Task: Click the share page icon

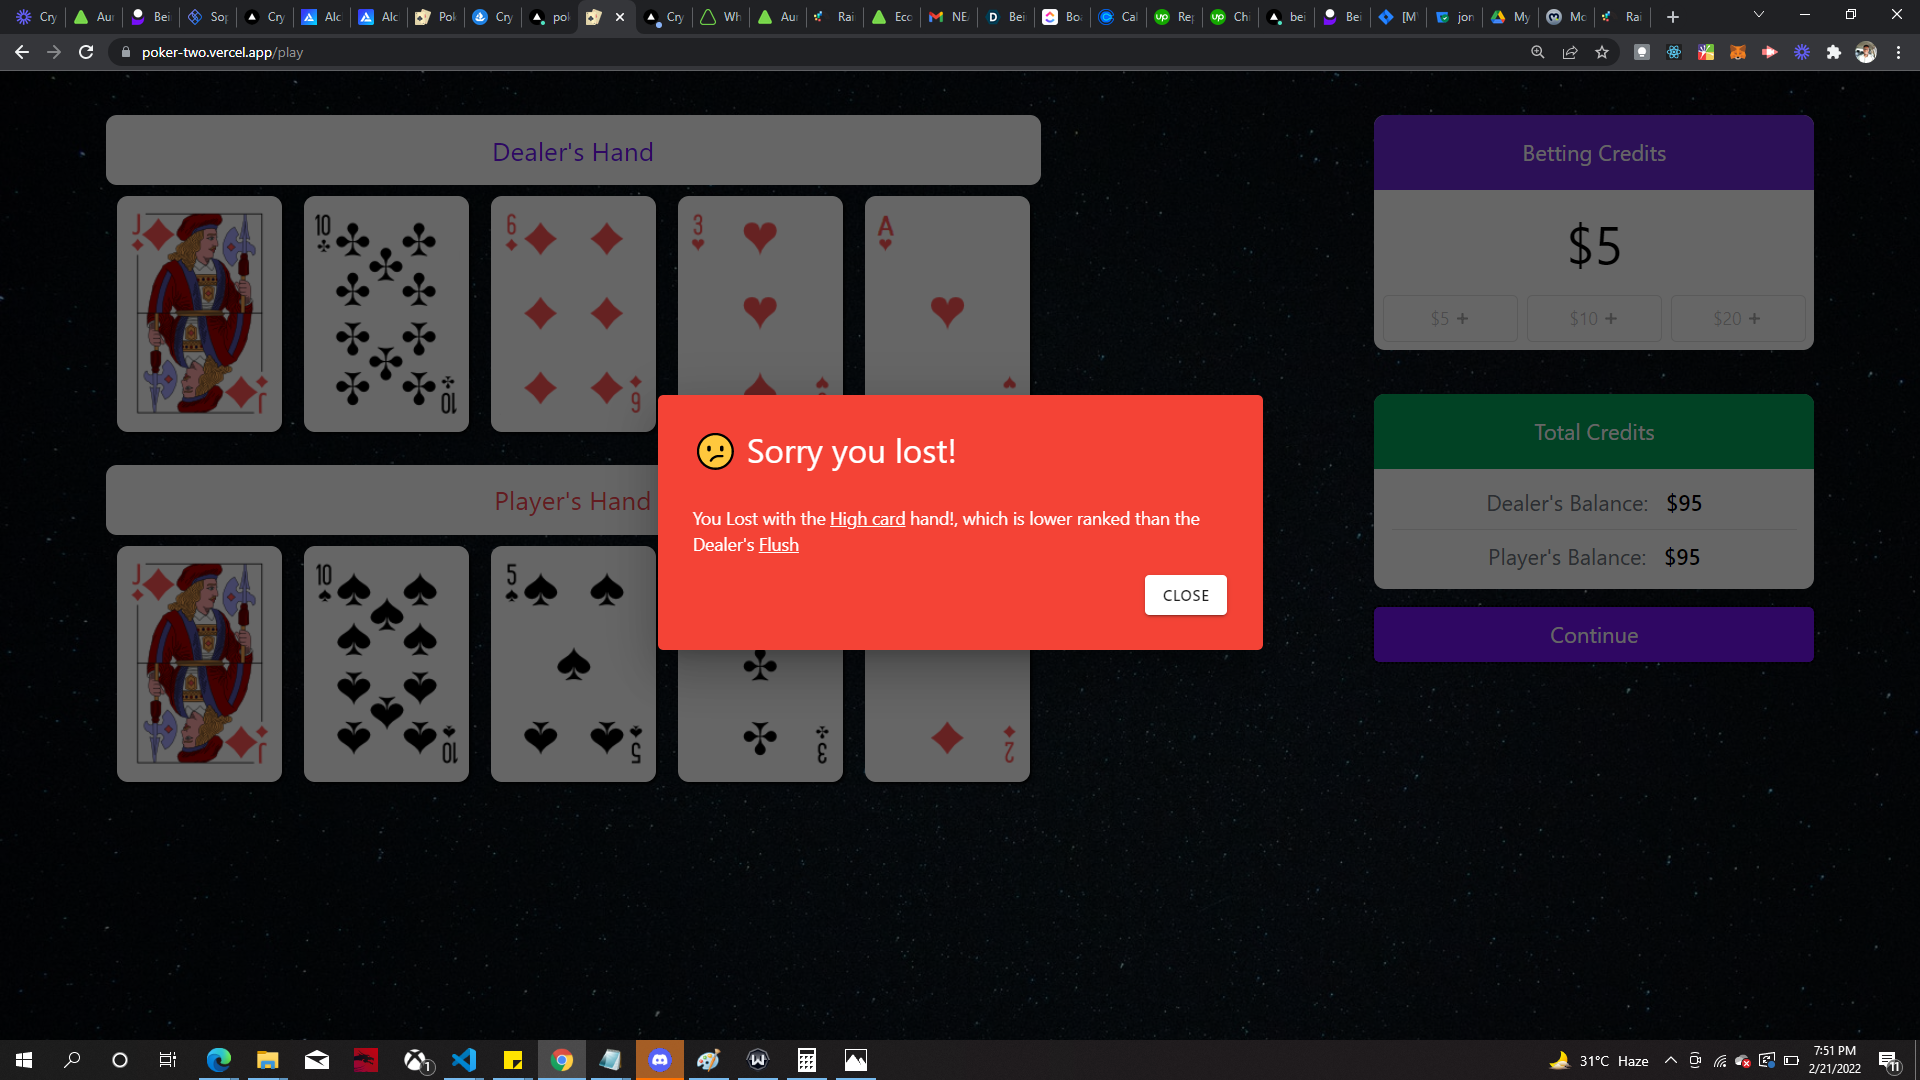Action: click(x=1570, y=52)
